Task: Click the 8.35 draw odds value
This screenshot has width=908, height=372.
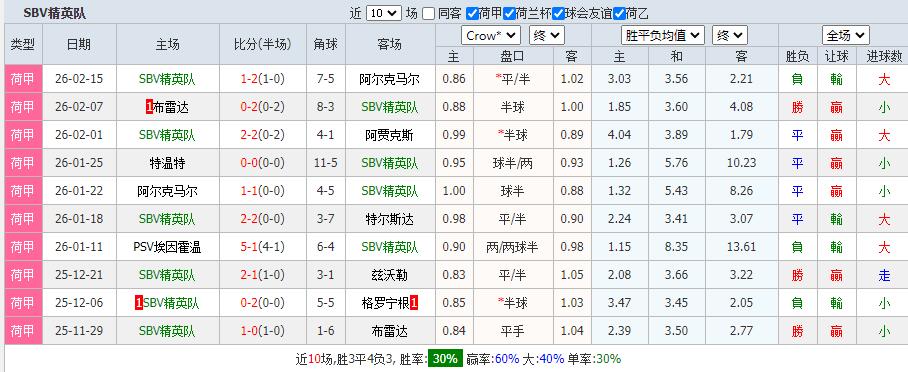Action: coord(676,247)
